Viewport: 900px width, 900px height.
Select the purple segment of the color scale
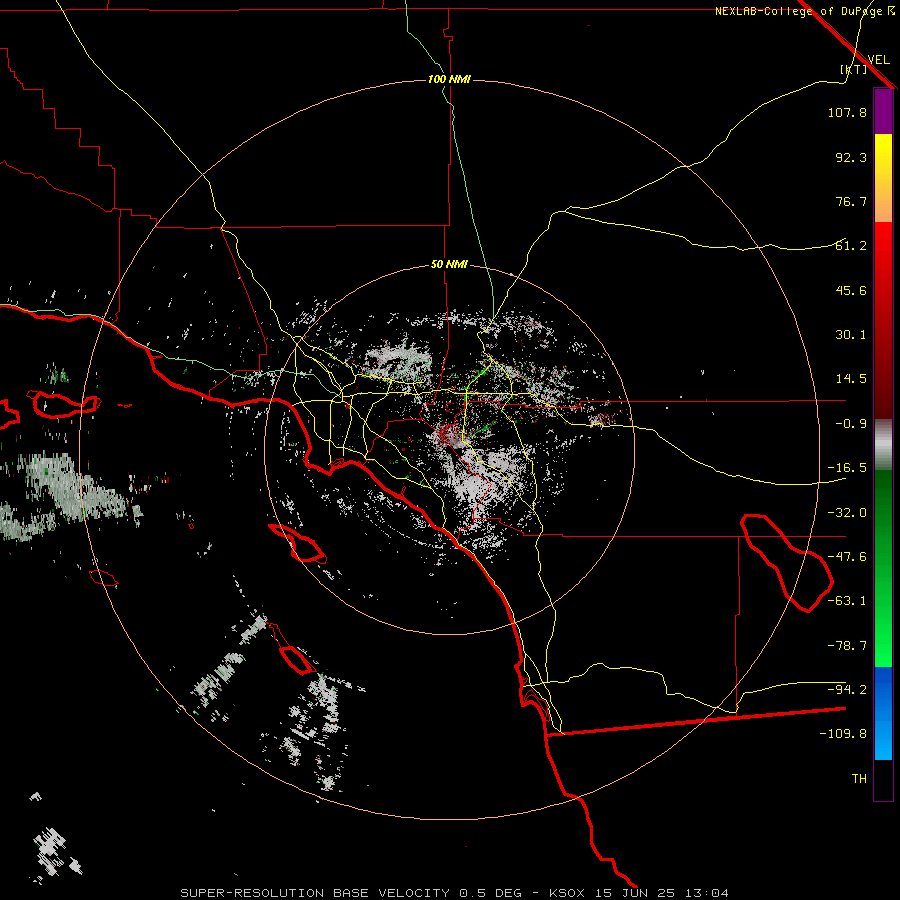click(883, 112)
